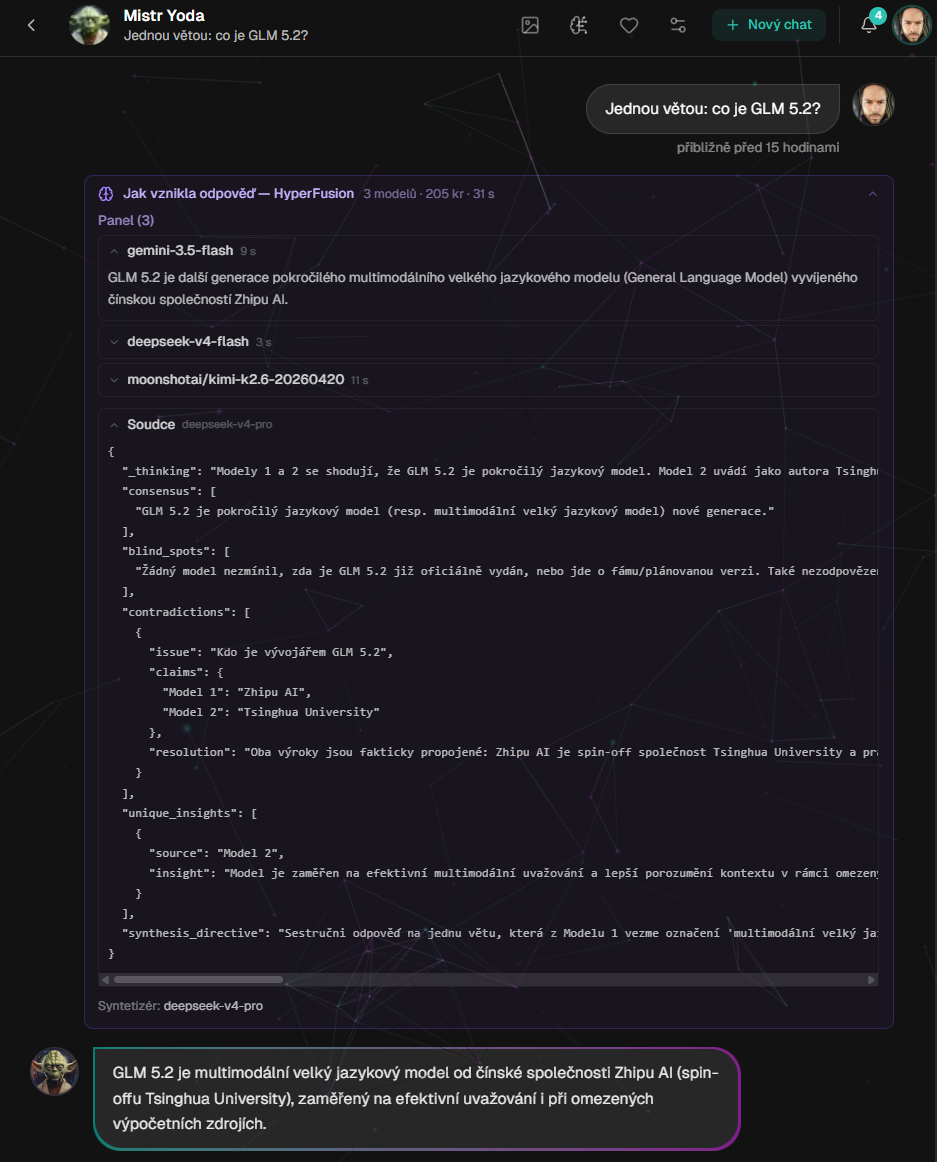This screenshot has height=1162, width=937.
Task: Click the scrollbar right arrow under JSON
Action: [x=872, y=980]
